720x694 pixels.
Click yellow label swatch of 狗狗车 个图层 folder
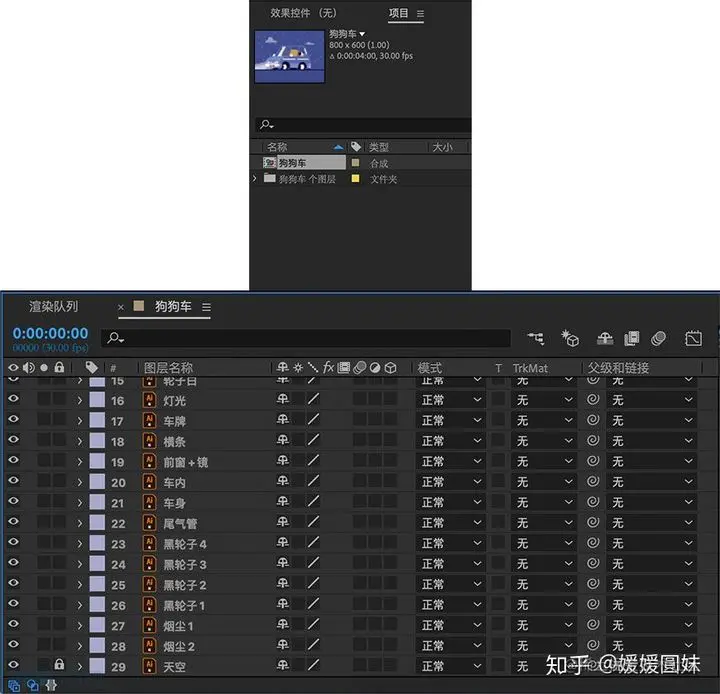(355, 179)
